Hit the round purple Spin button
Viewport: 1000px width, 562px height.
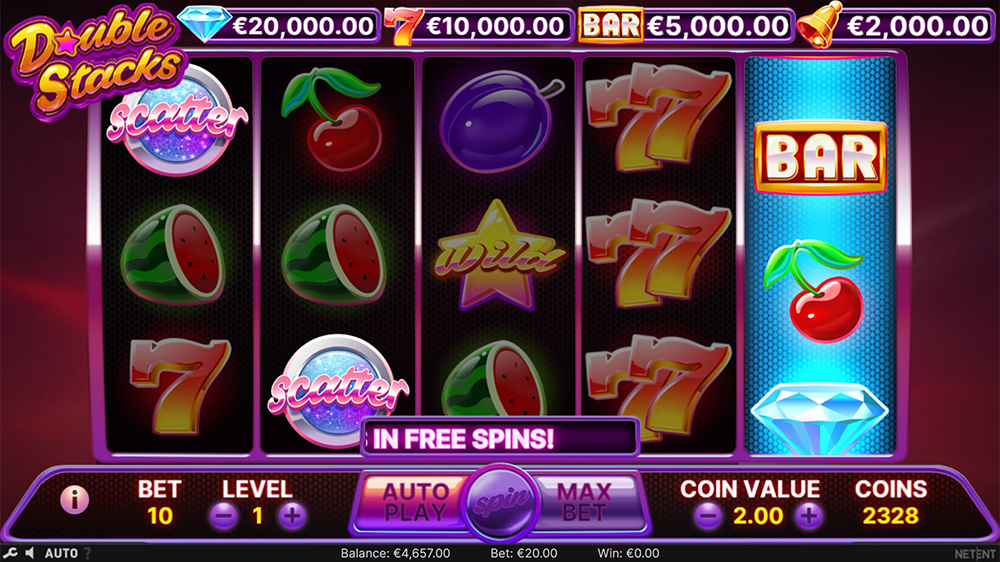coord(501,502)
